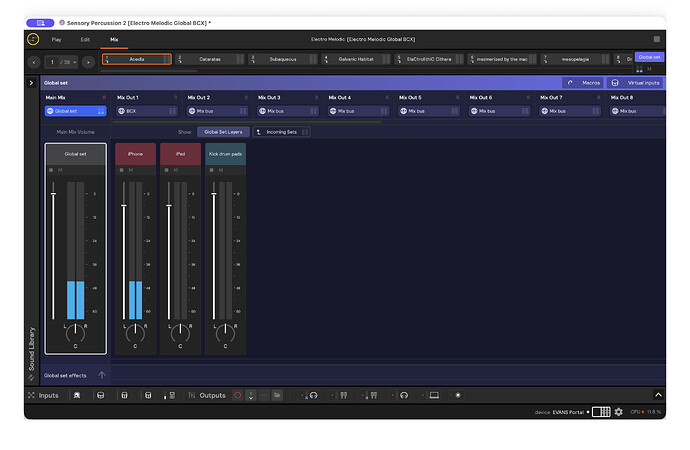Select the ElaCtrolithiC Cithara kit slot
The height and width of the screenshot is (450, 690).
pos(429,59)
